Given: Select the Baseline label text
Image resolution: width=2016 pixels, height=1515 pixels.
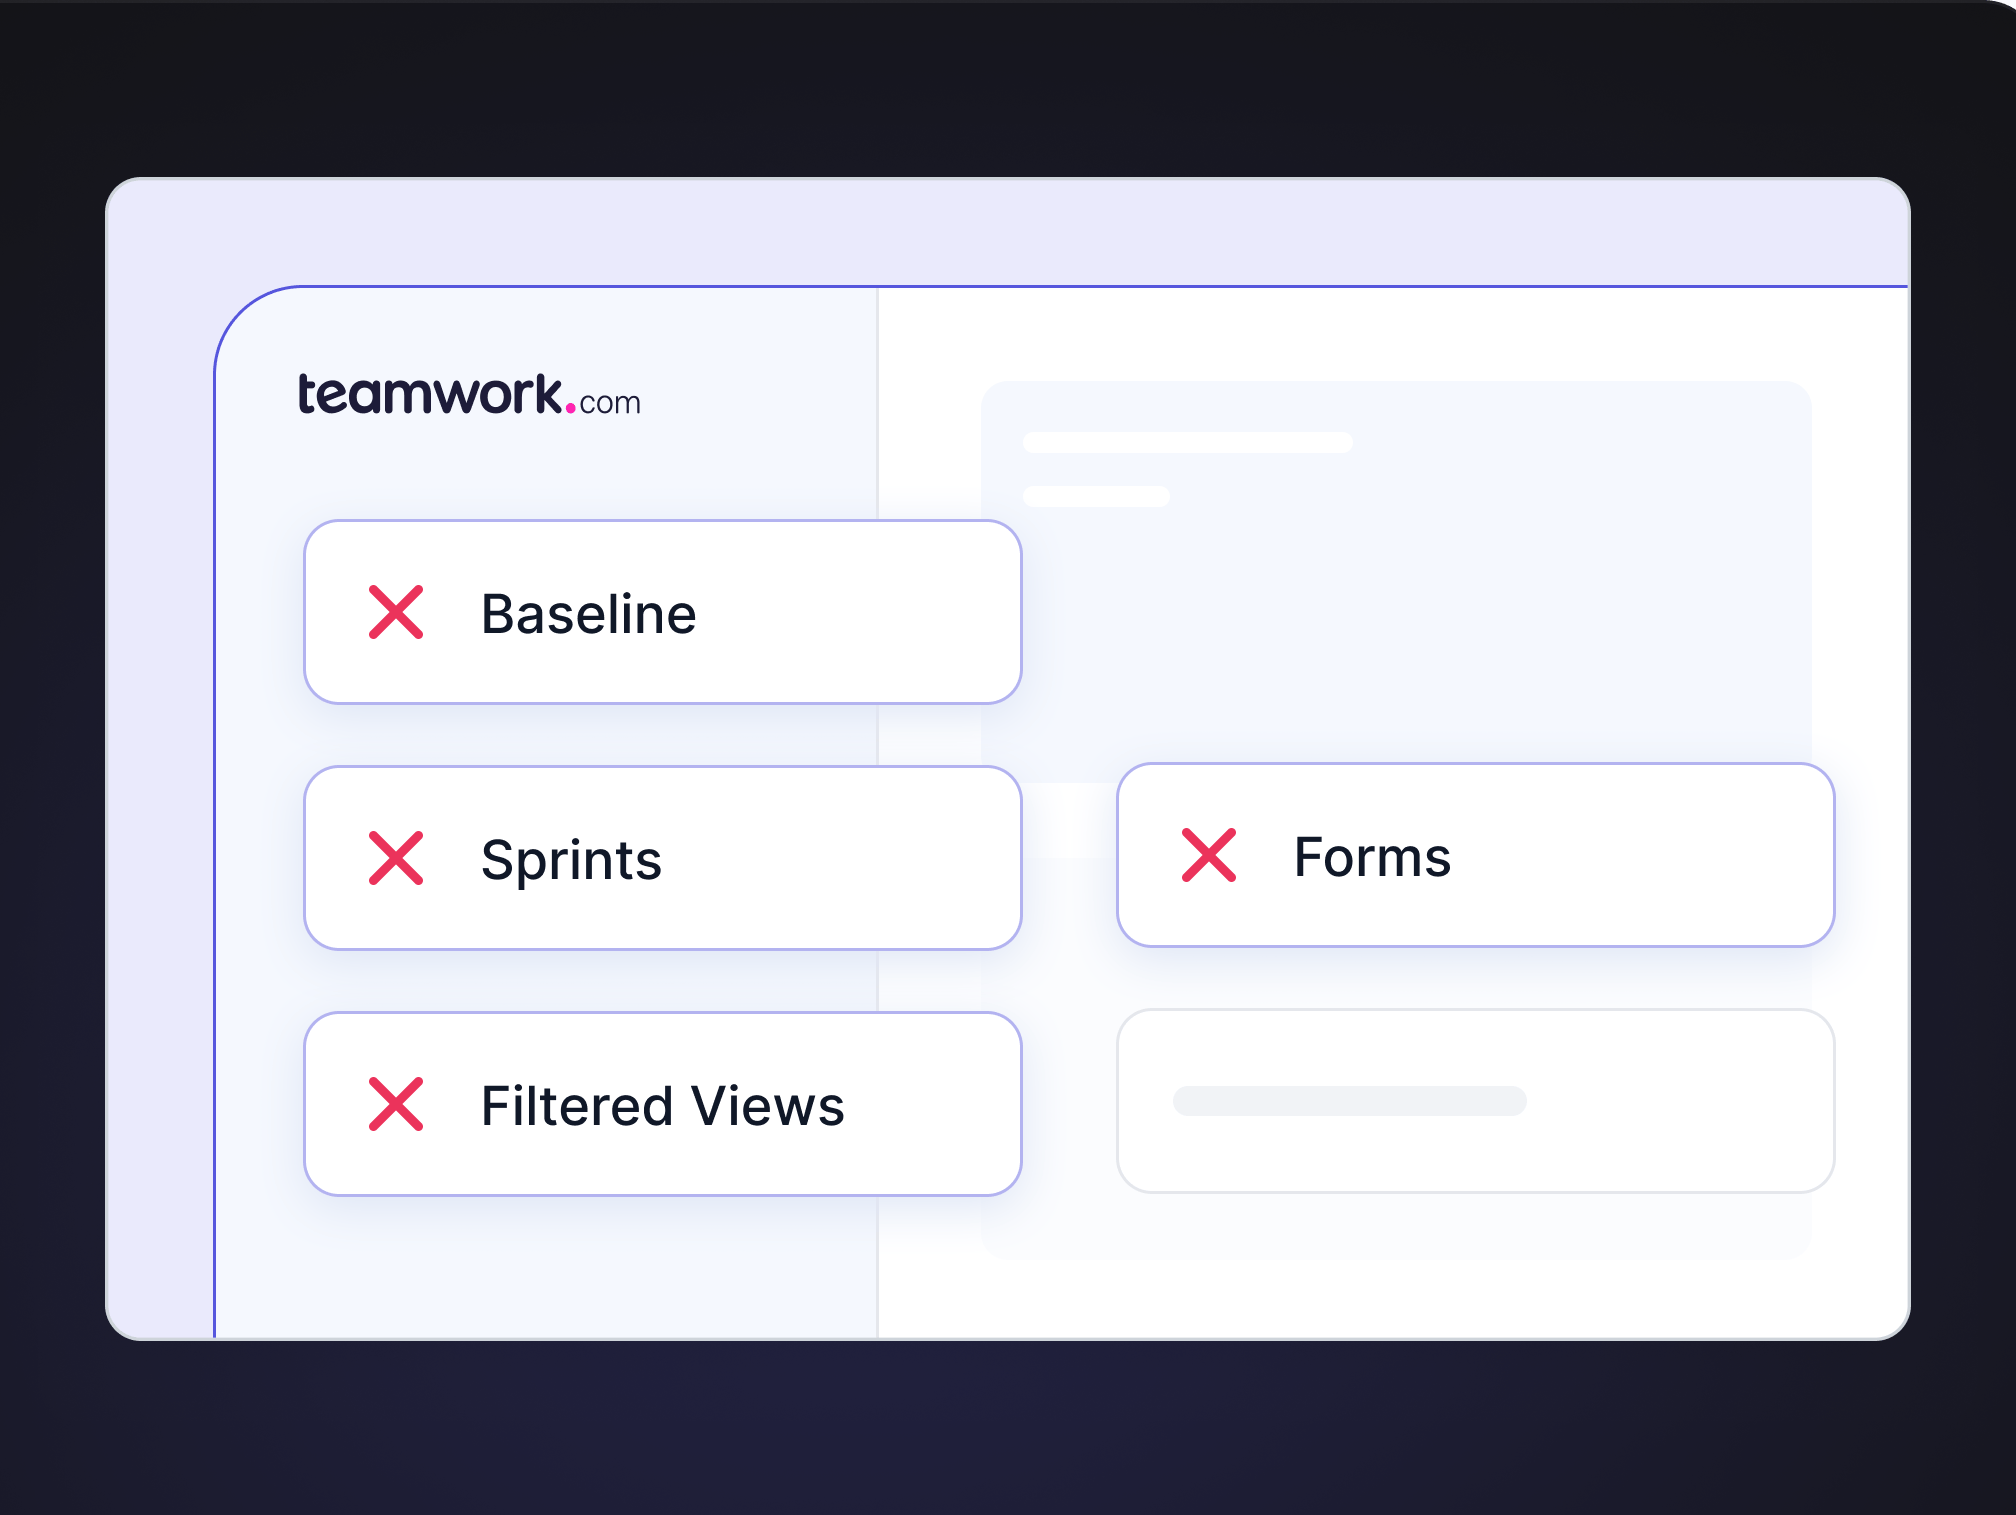Looking at the screenshot, I should 588,613.
